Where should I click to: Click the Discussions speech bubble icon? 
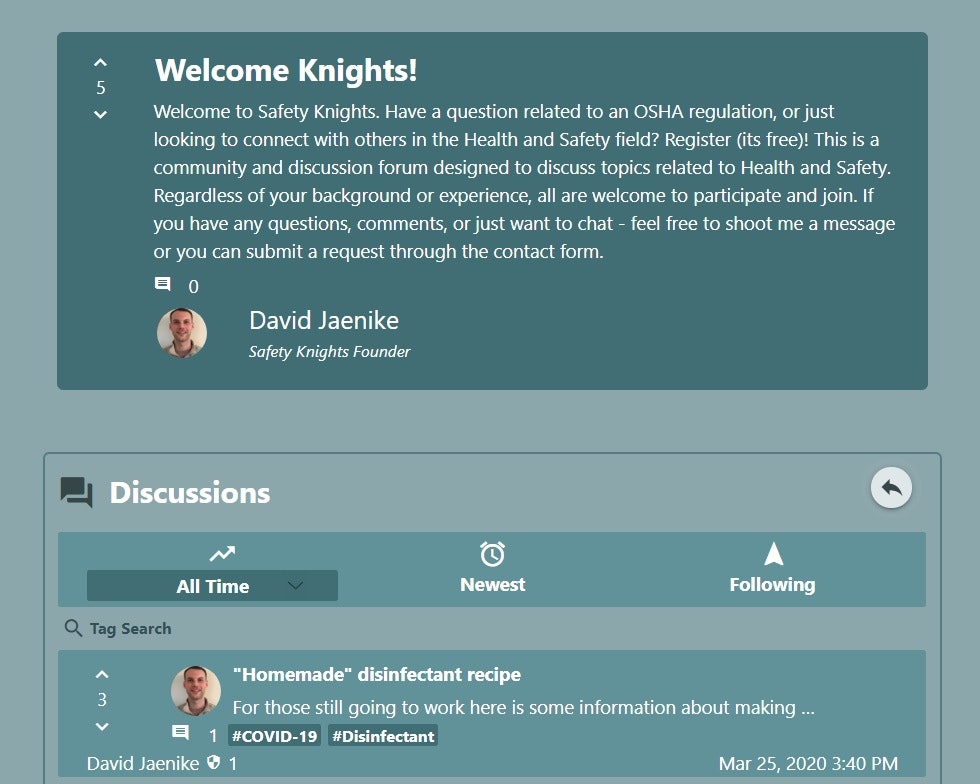[74, 491]
